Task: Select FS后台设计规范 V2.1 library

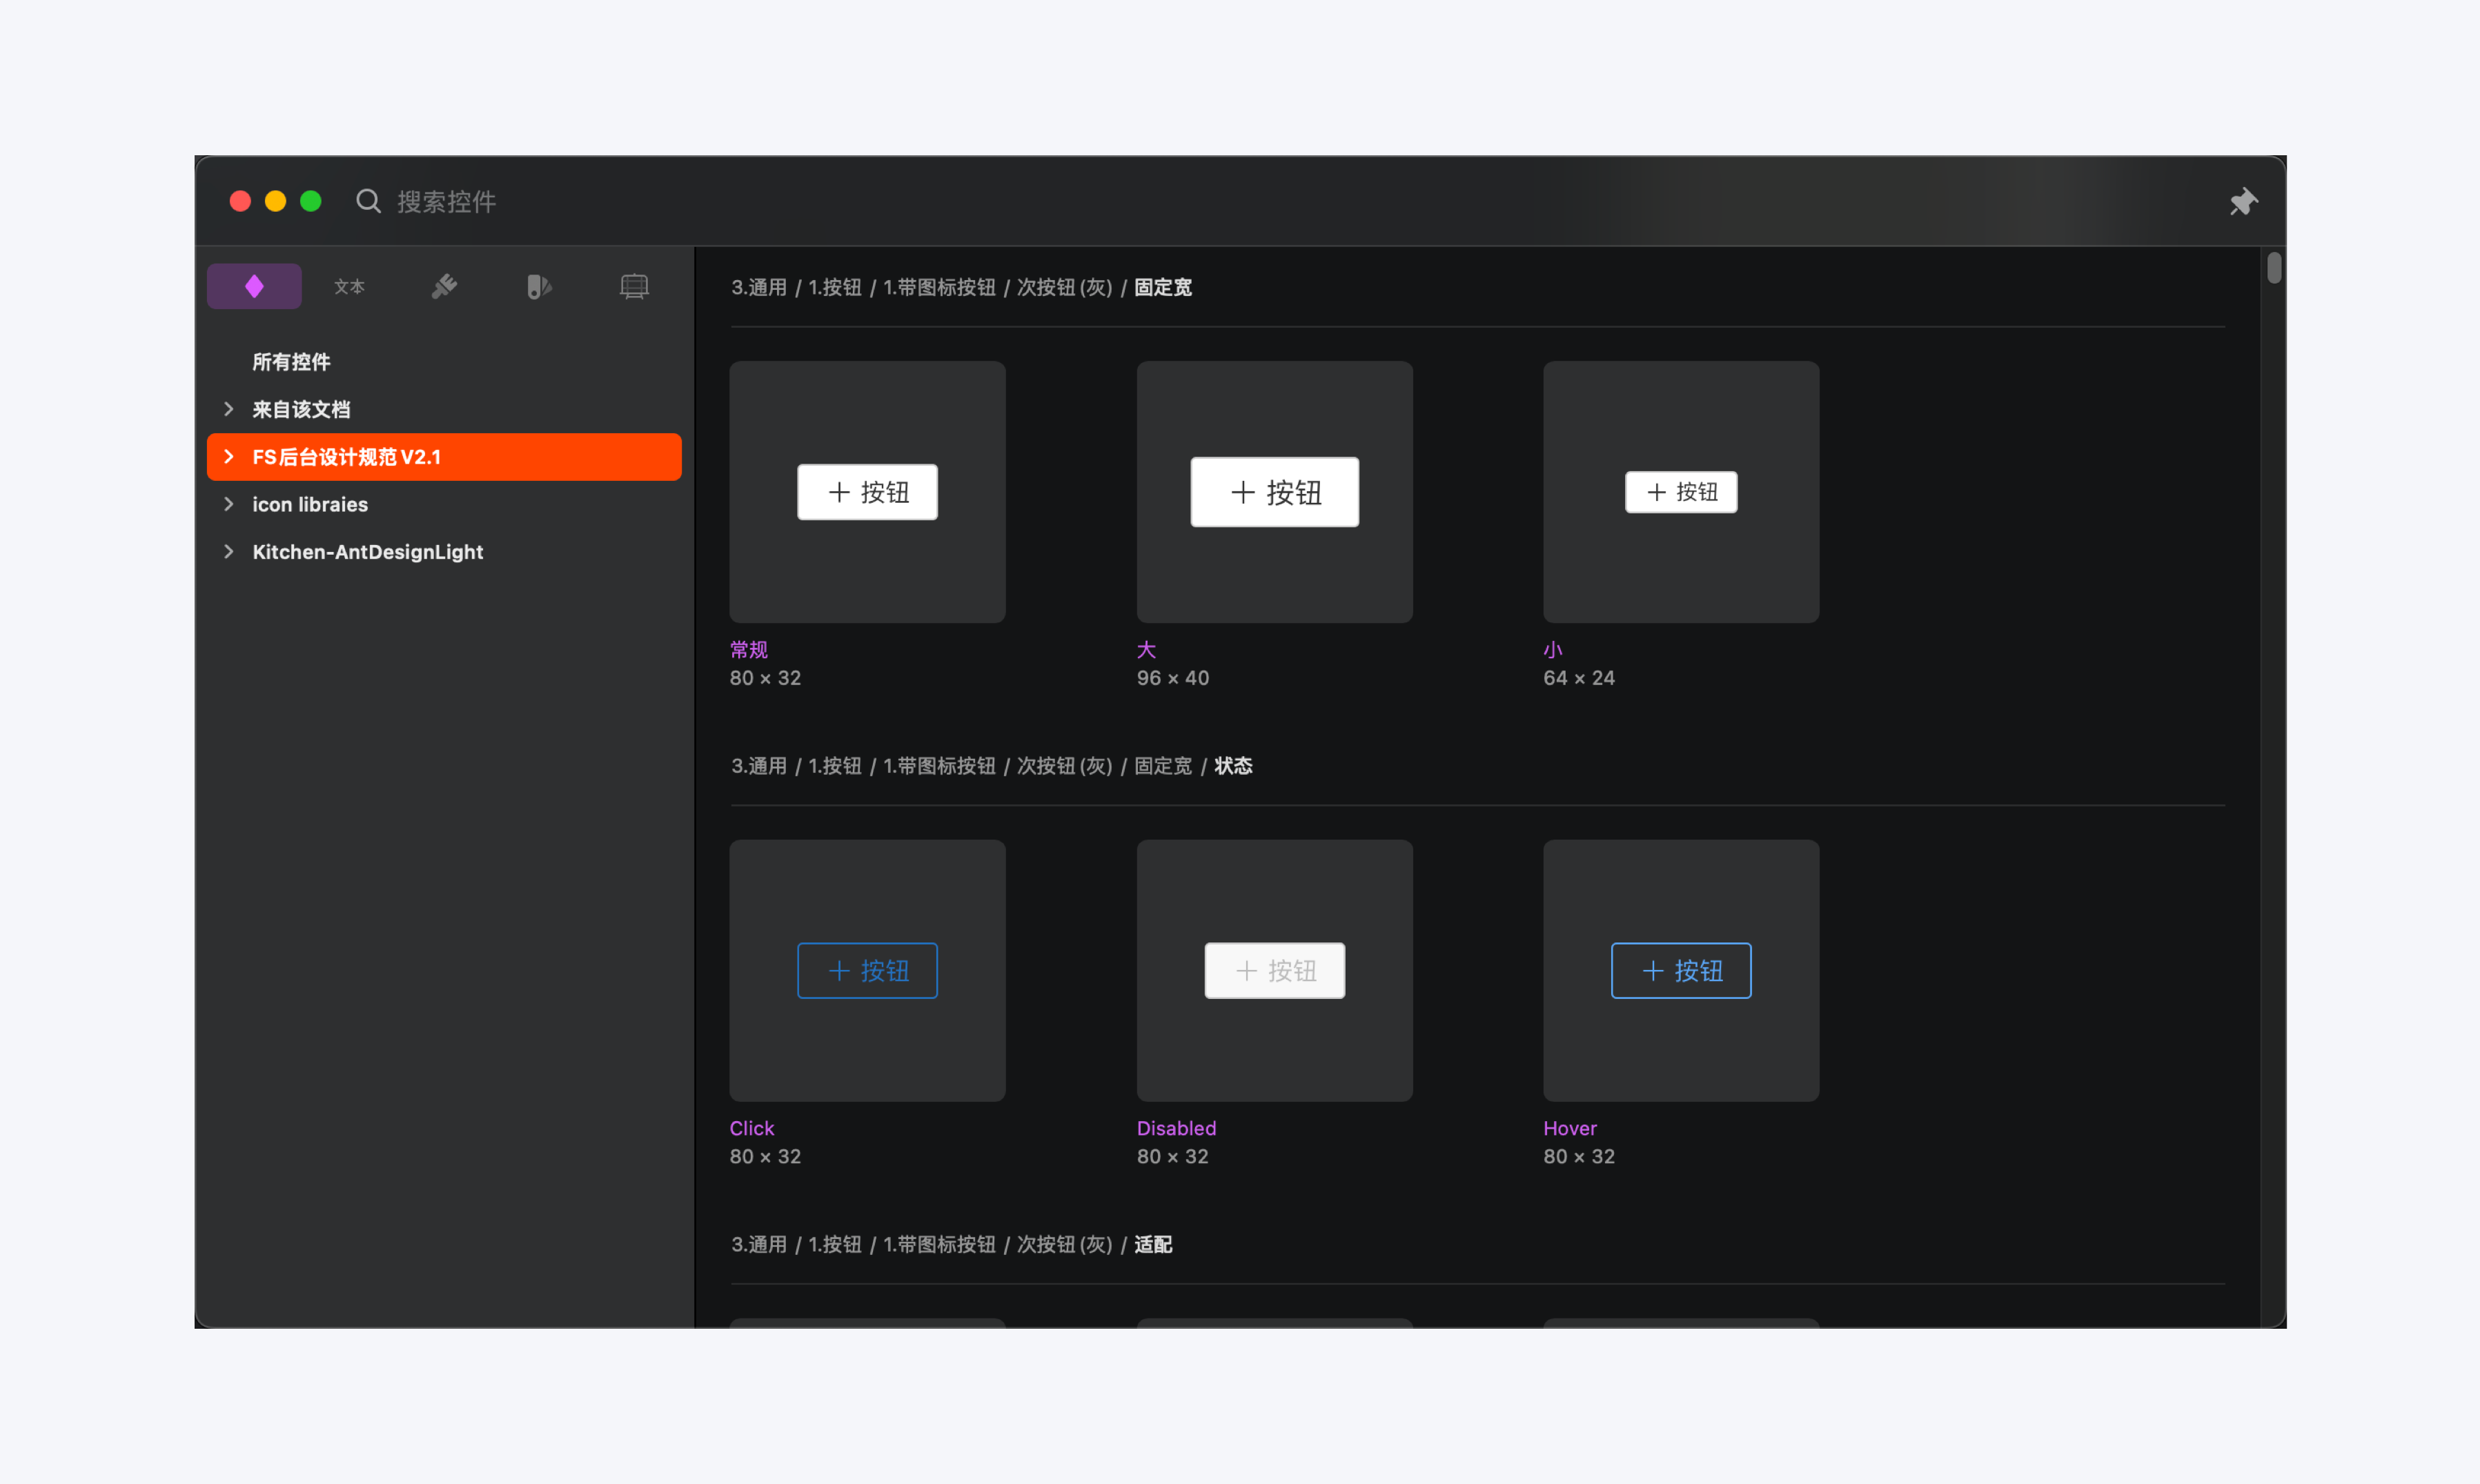Action: [x=444, y=457]
